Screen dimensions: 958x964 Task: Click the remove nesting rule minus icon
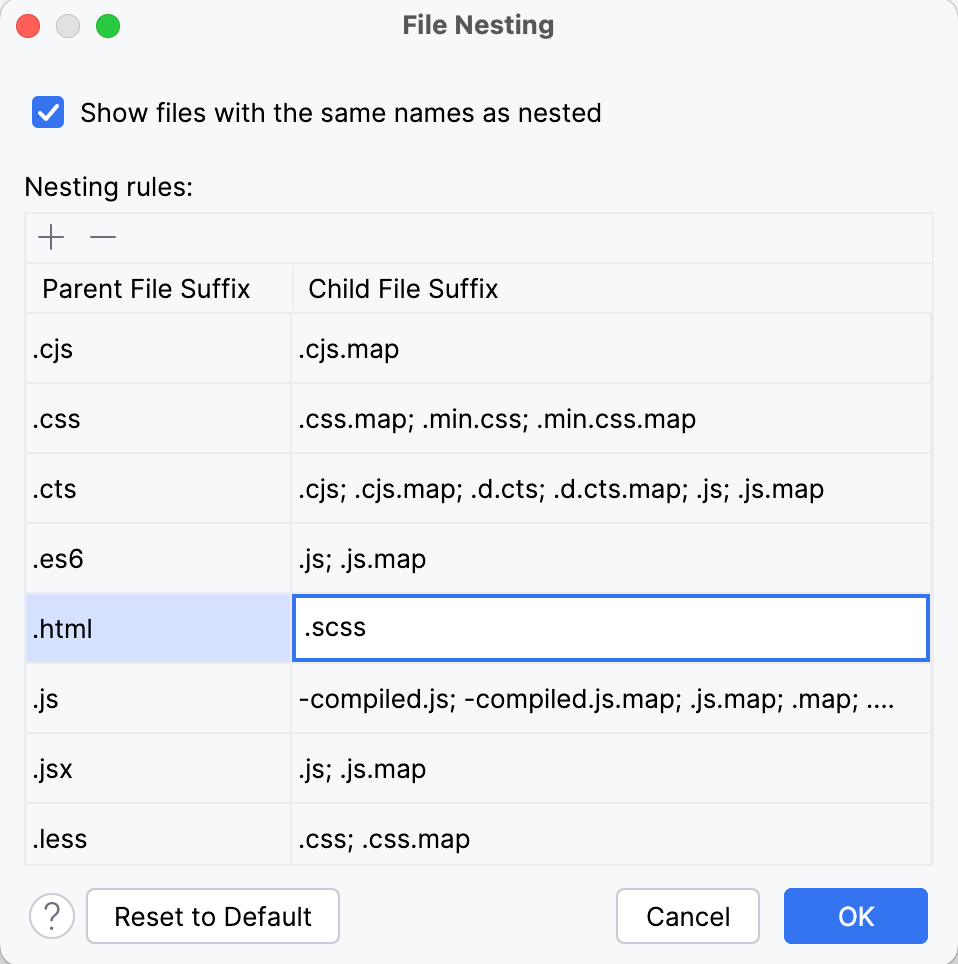click(x=101, y=237)
